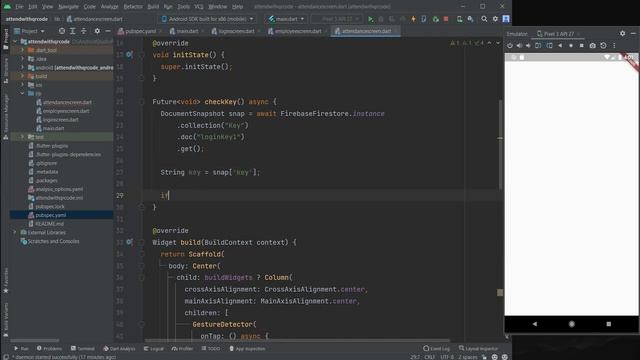Open the Event Log panel
Screen dimensions: 640x360
pyautogui.click(x=436, y=349)
